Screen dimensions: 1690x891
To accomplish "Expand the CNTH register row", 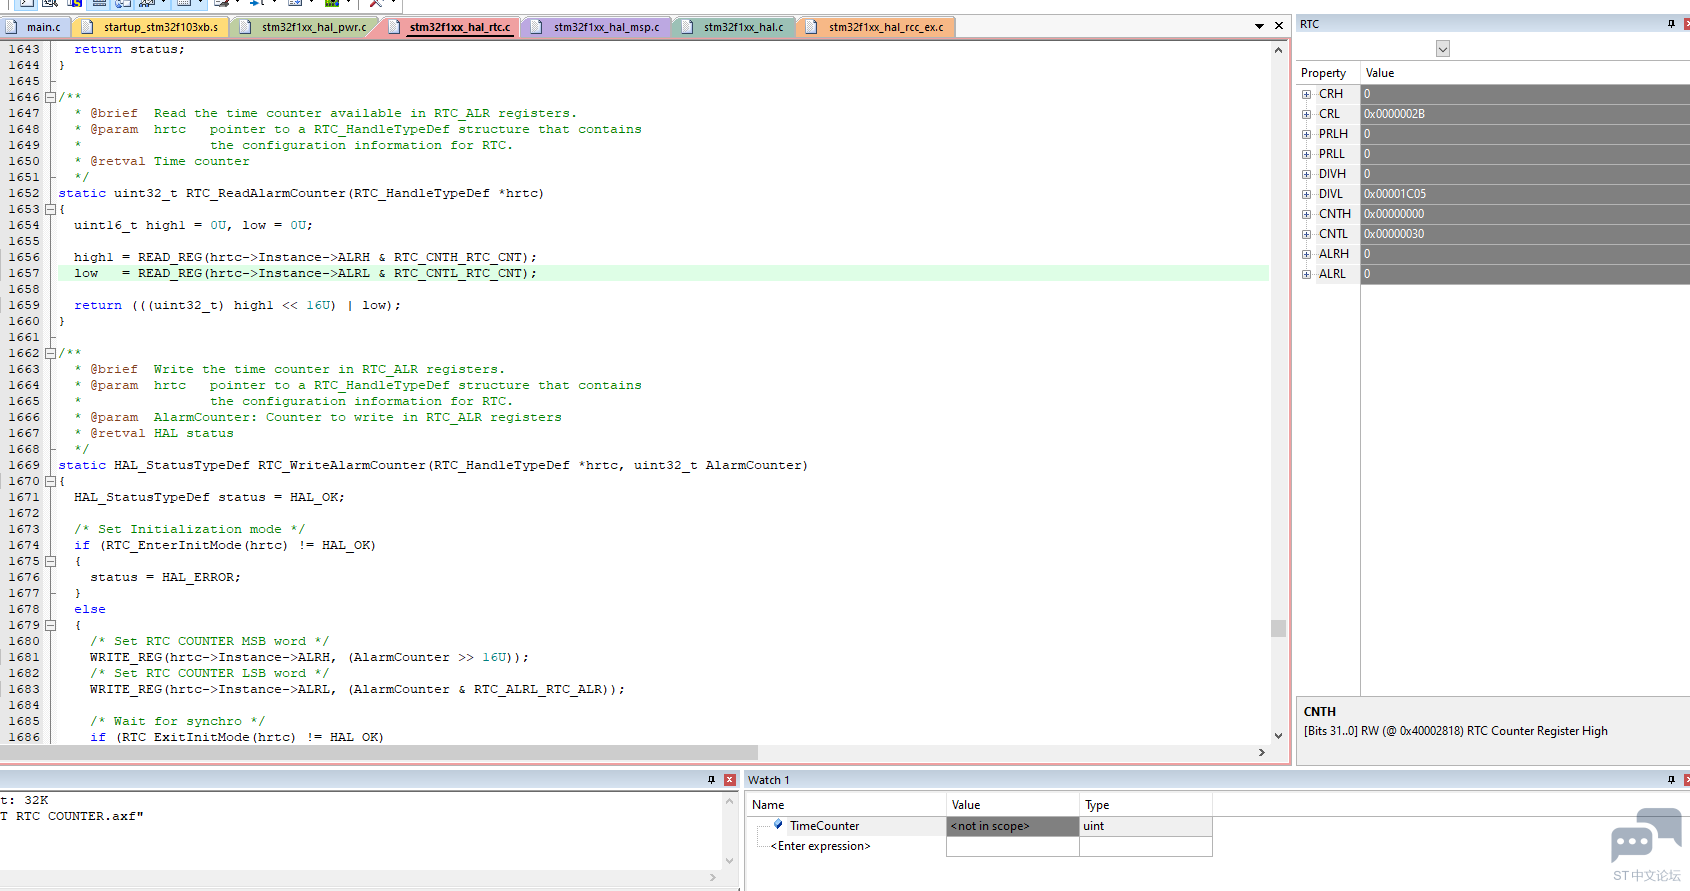I will [1306, 214].
